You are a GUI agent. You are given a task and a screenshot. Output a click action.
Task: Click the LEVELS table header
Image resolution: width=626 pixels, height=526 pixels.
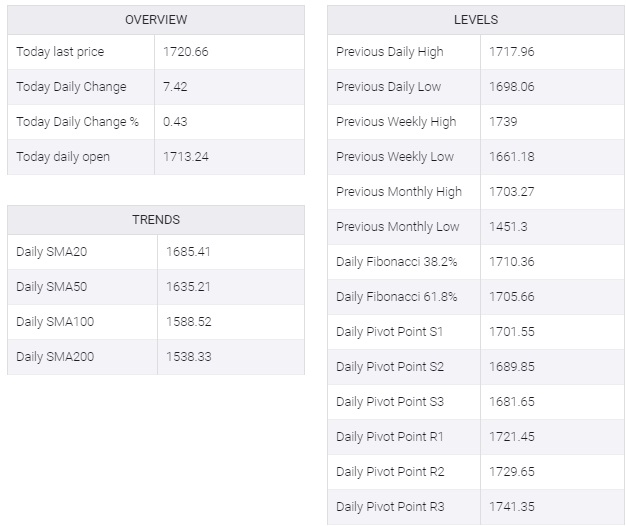click(x=475, y=20)
